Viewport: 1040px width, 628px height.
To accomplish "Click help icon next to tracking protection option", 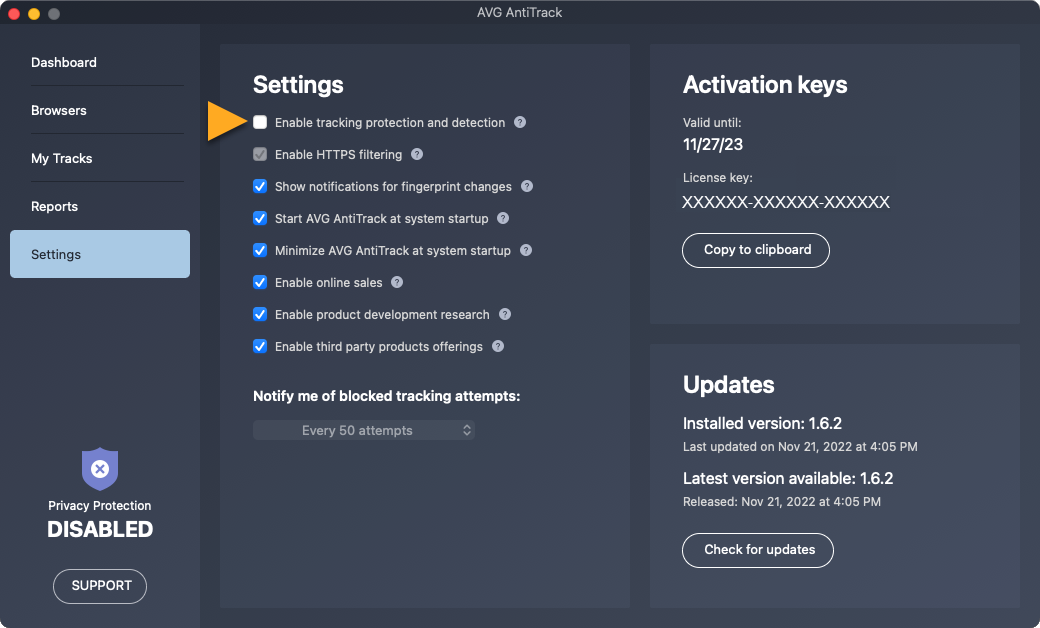I will [x=520, y=123].
